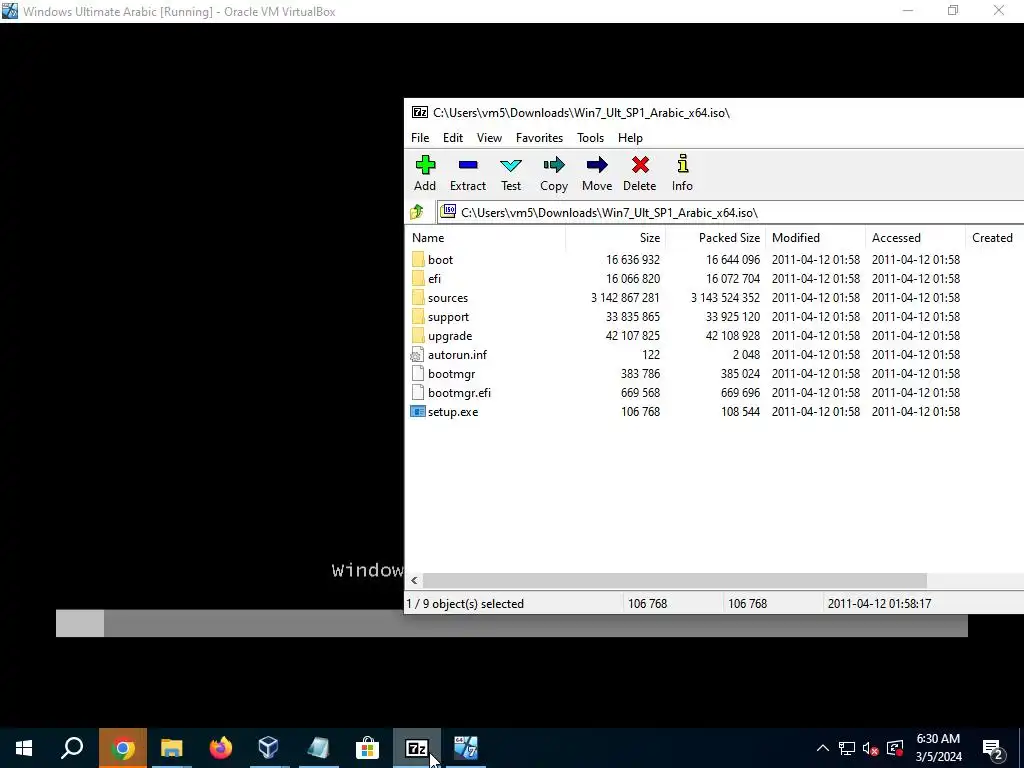Launch Firefox from the taskbar
1024x768 pixels.
click(221, 748)
